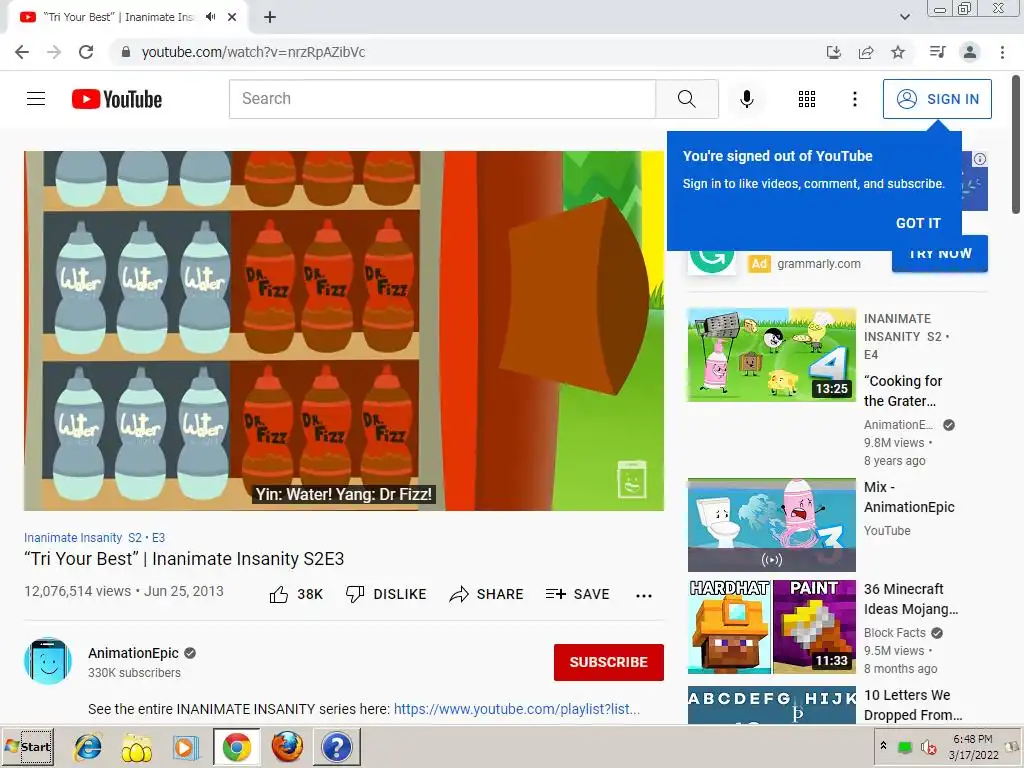Open AnimationEpic channel avatar
This screenshot has width=1024, height=768.
tap(48, 661)
